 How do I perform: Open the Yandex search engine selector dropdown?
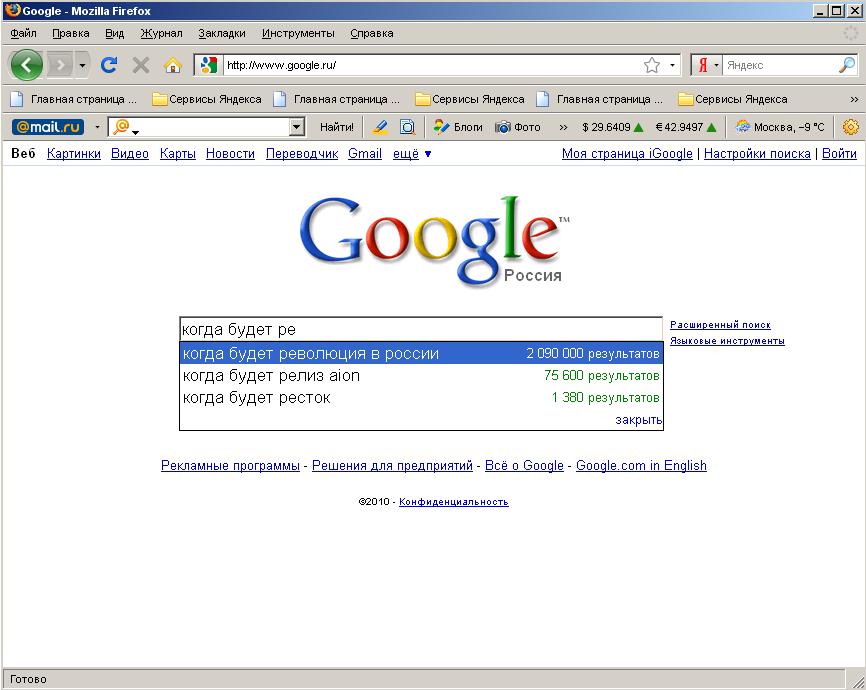tap(708, 65)
